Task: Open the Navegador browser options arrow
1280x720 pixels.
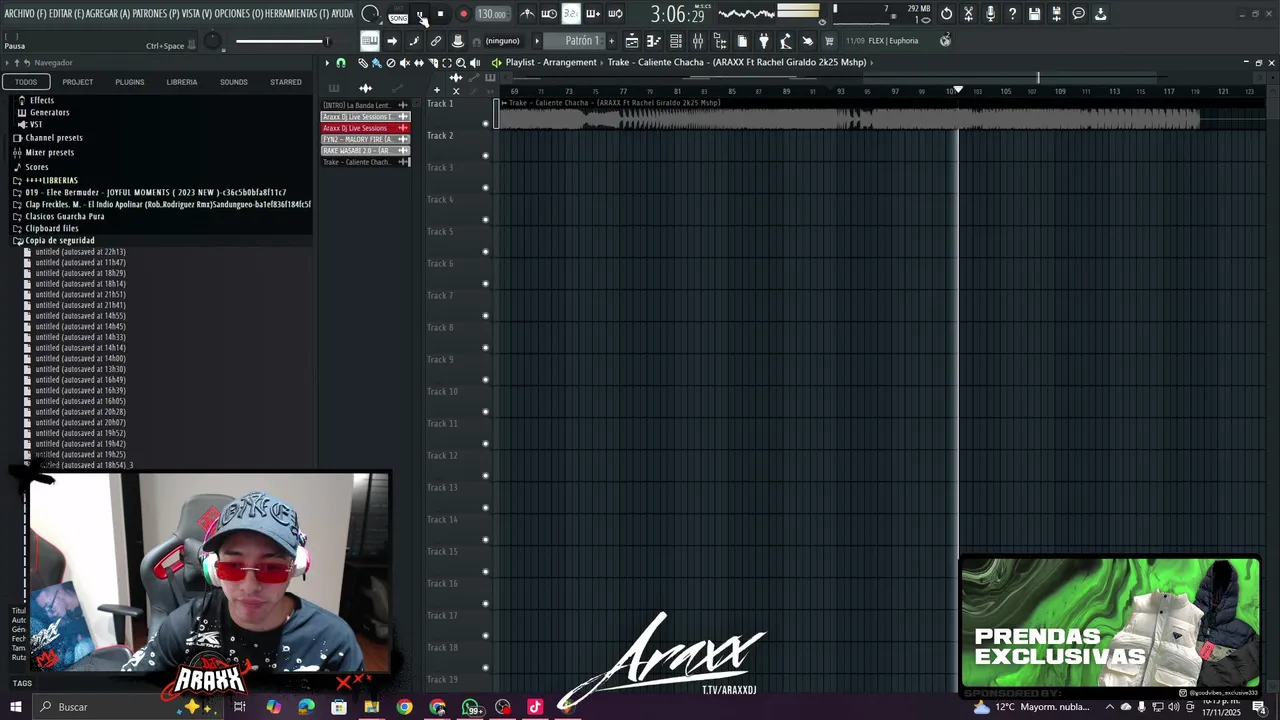Action: tap(7, 62)
